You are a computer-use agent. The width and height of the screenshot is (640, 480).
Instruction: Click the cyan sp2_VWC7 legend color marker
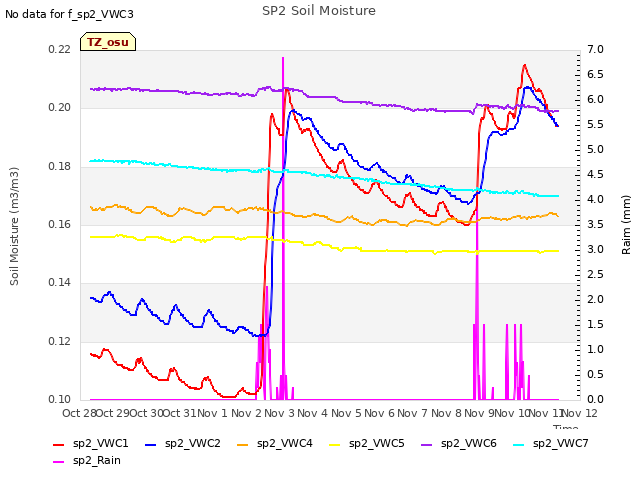point(519,444)
